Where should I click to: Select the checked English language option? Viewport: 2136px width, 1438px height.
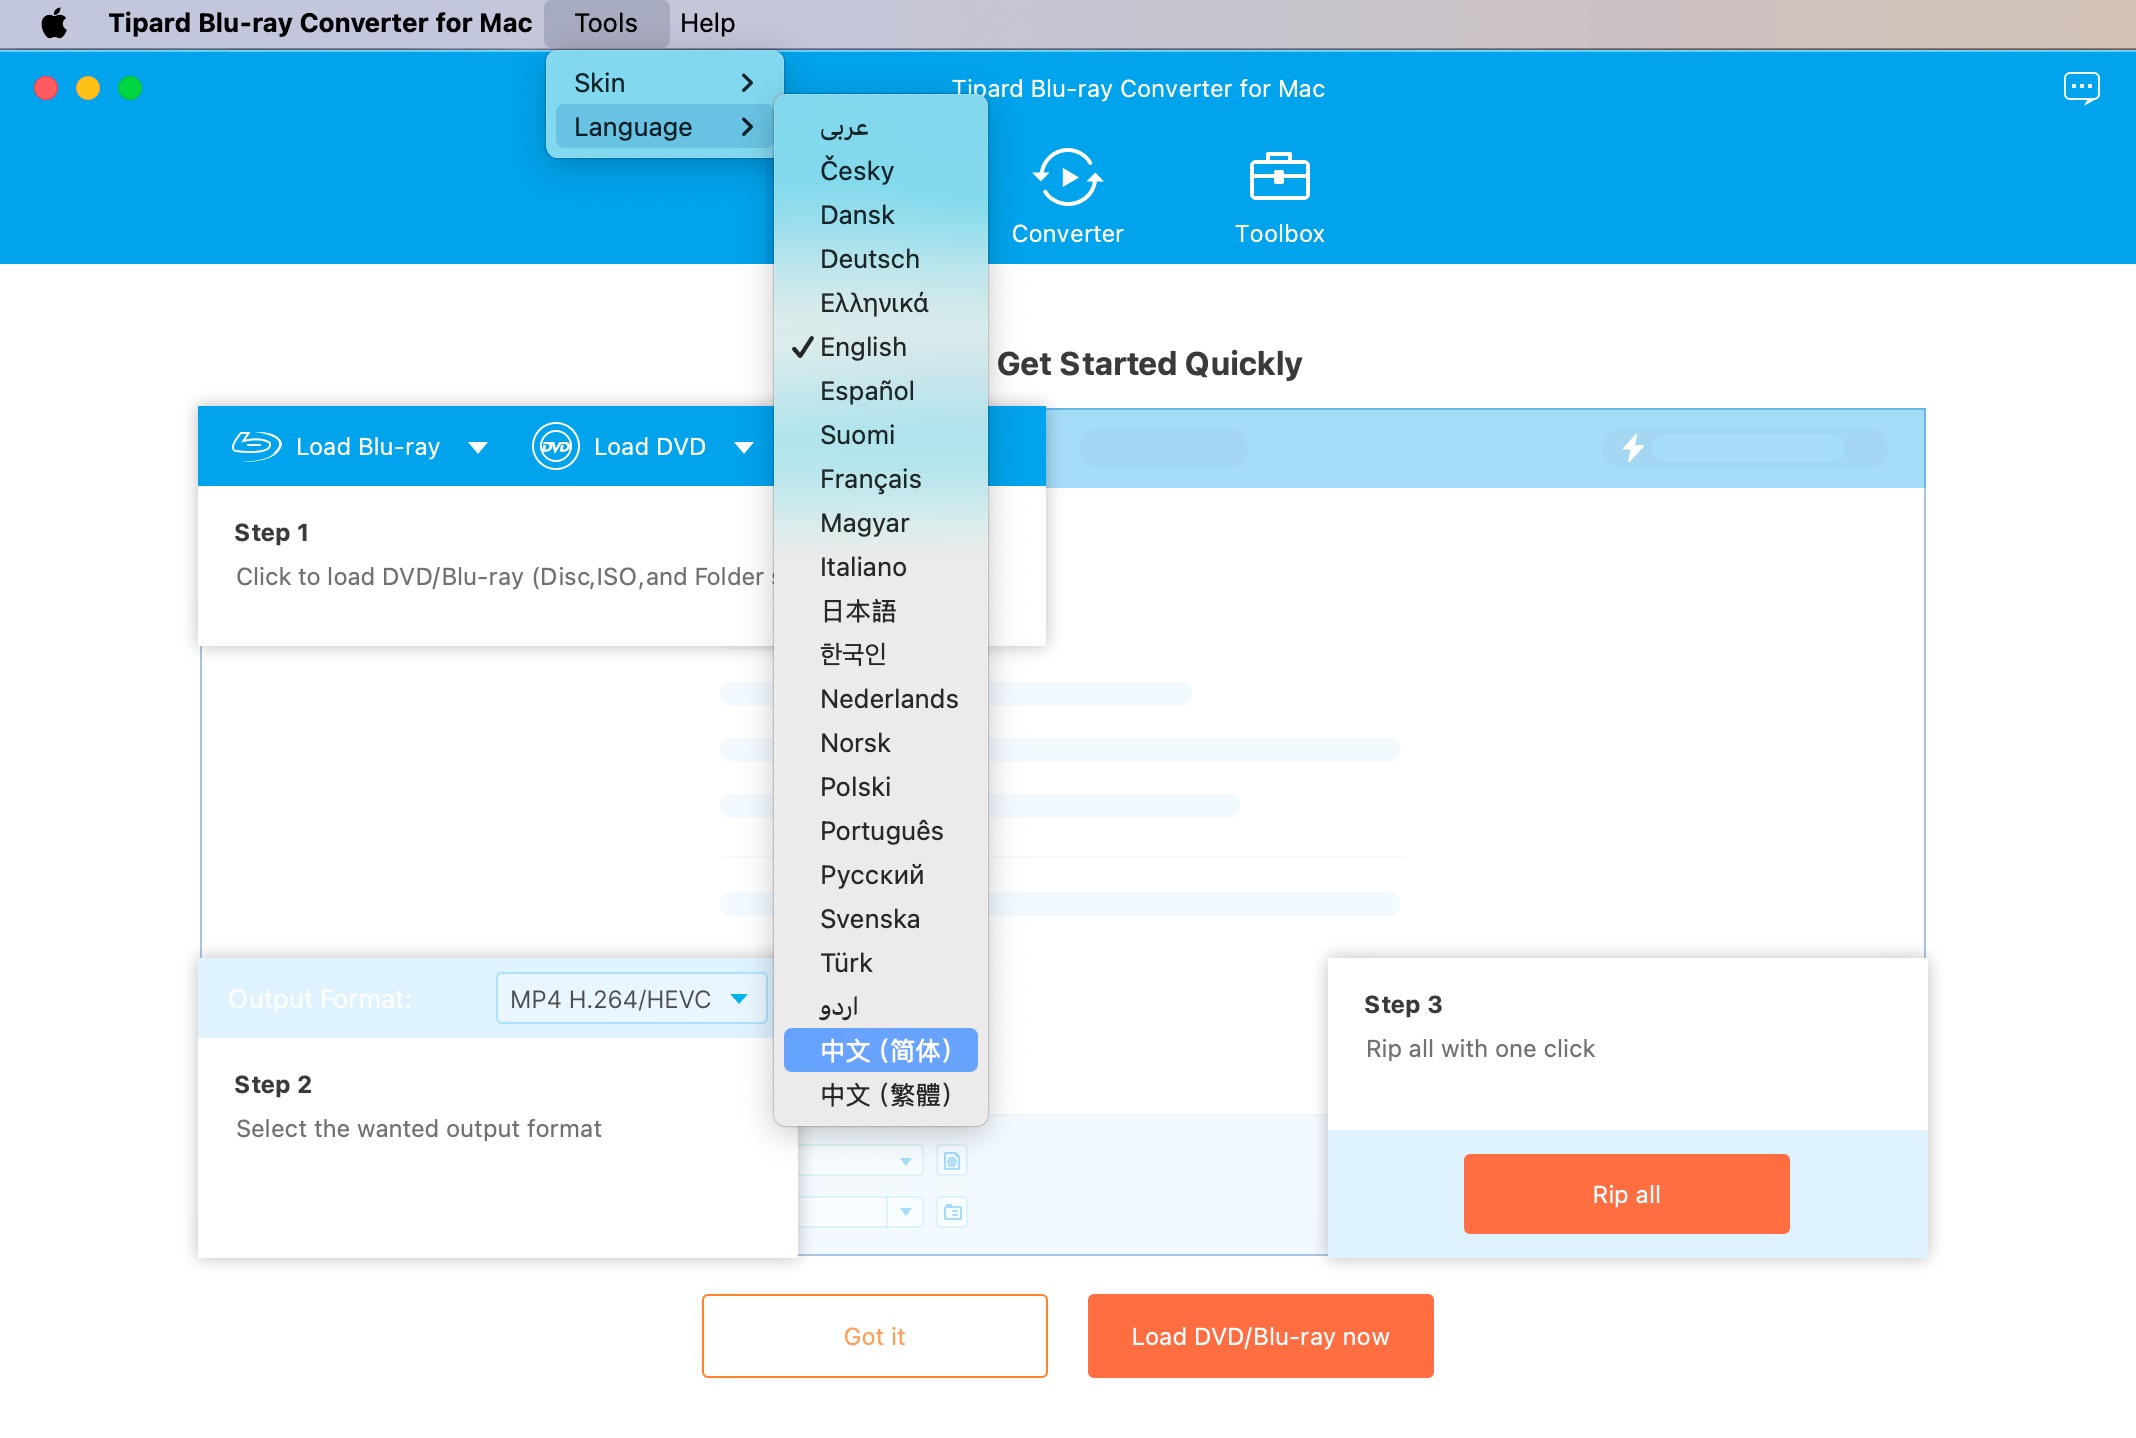862,347
